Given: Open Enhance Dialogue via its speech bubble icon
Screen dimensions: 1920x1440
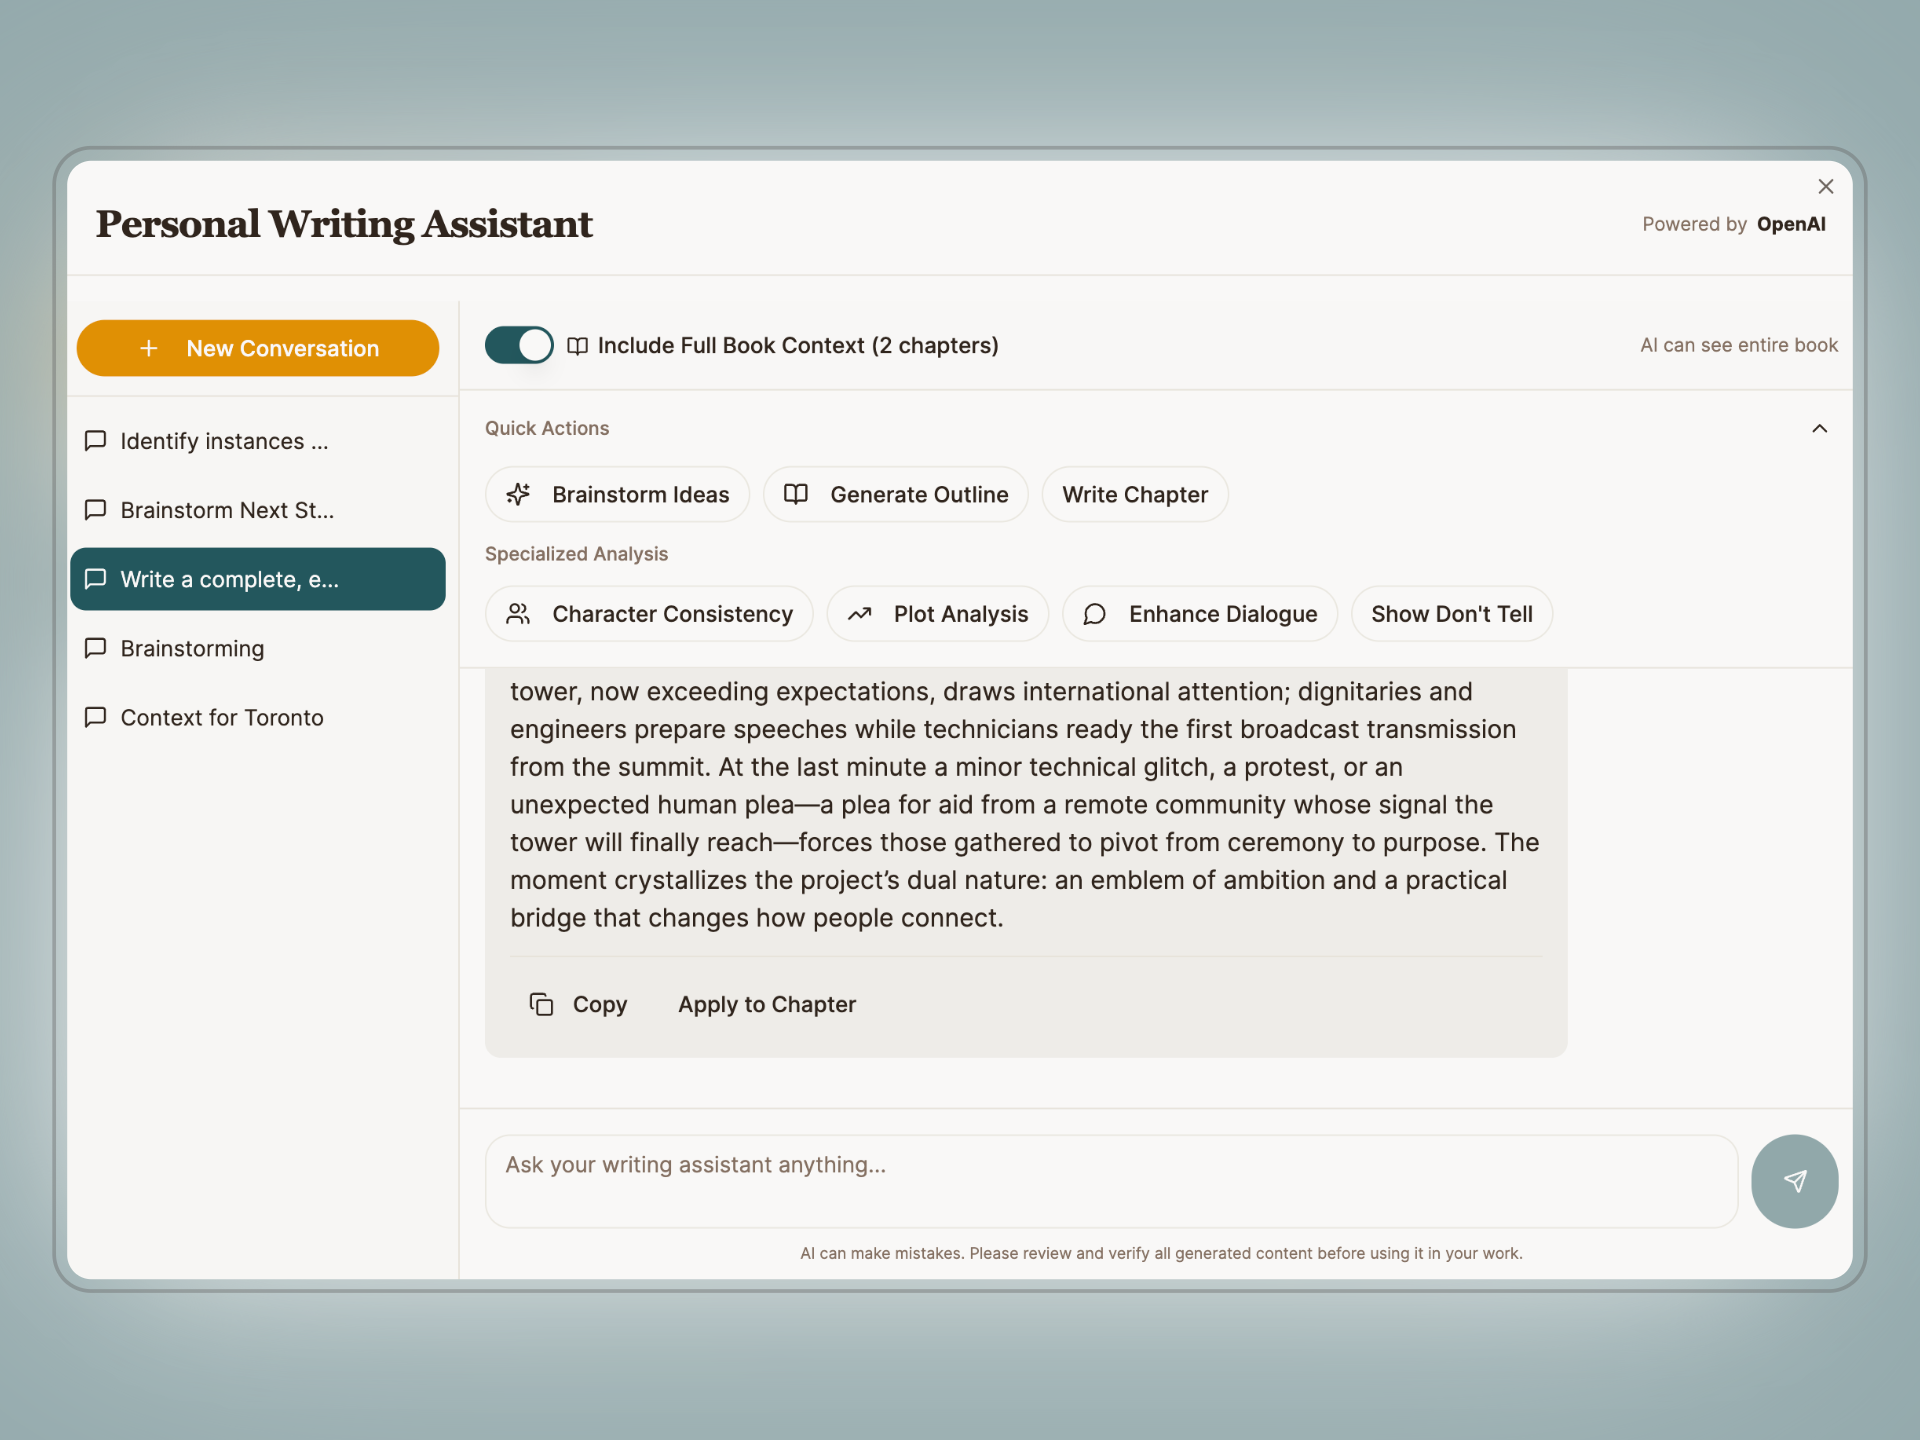Looking at the screenshot, I should [1094, 614].
